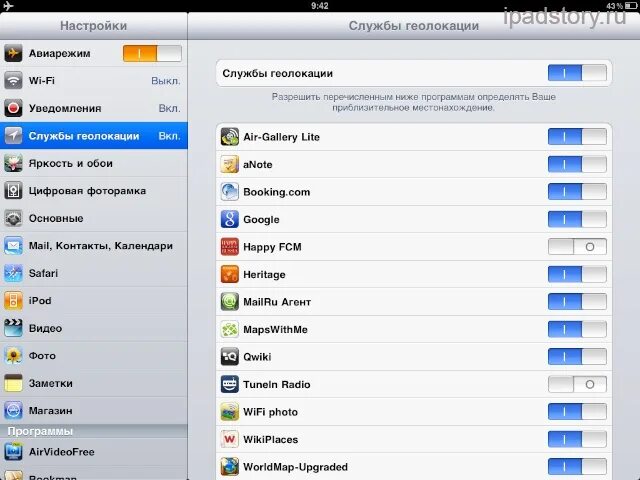Toggle WikiPlaces location switch

[x=577, y=439]
